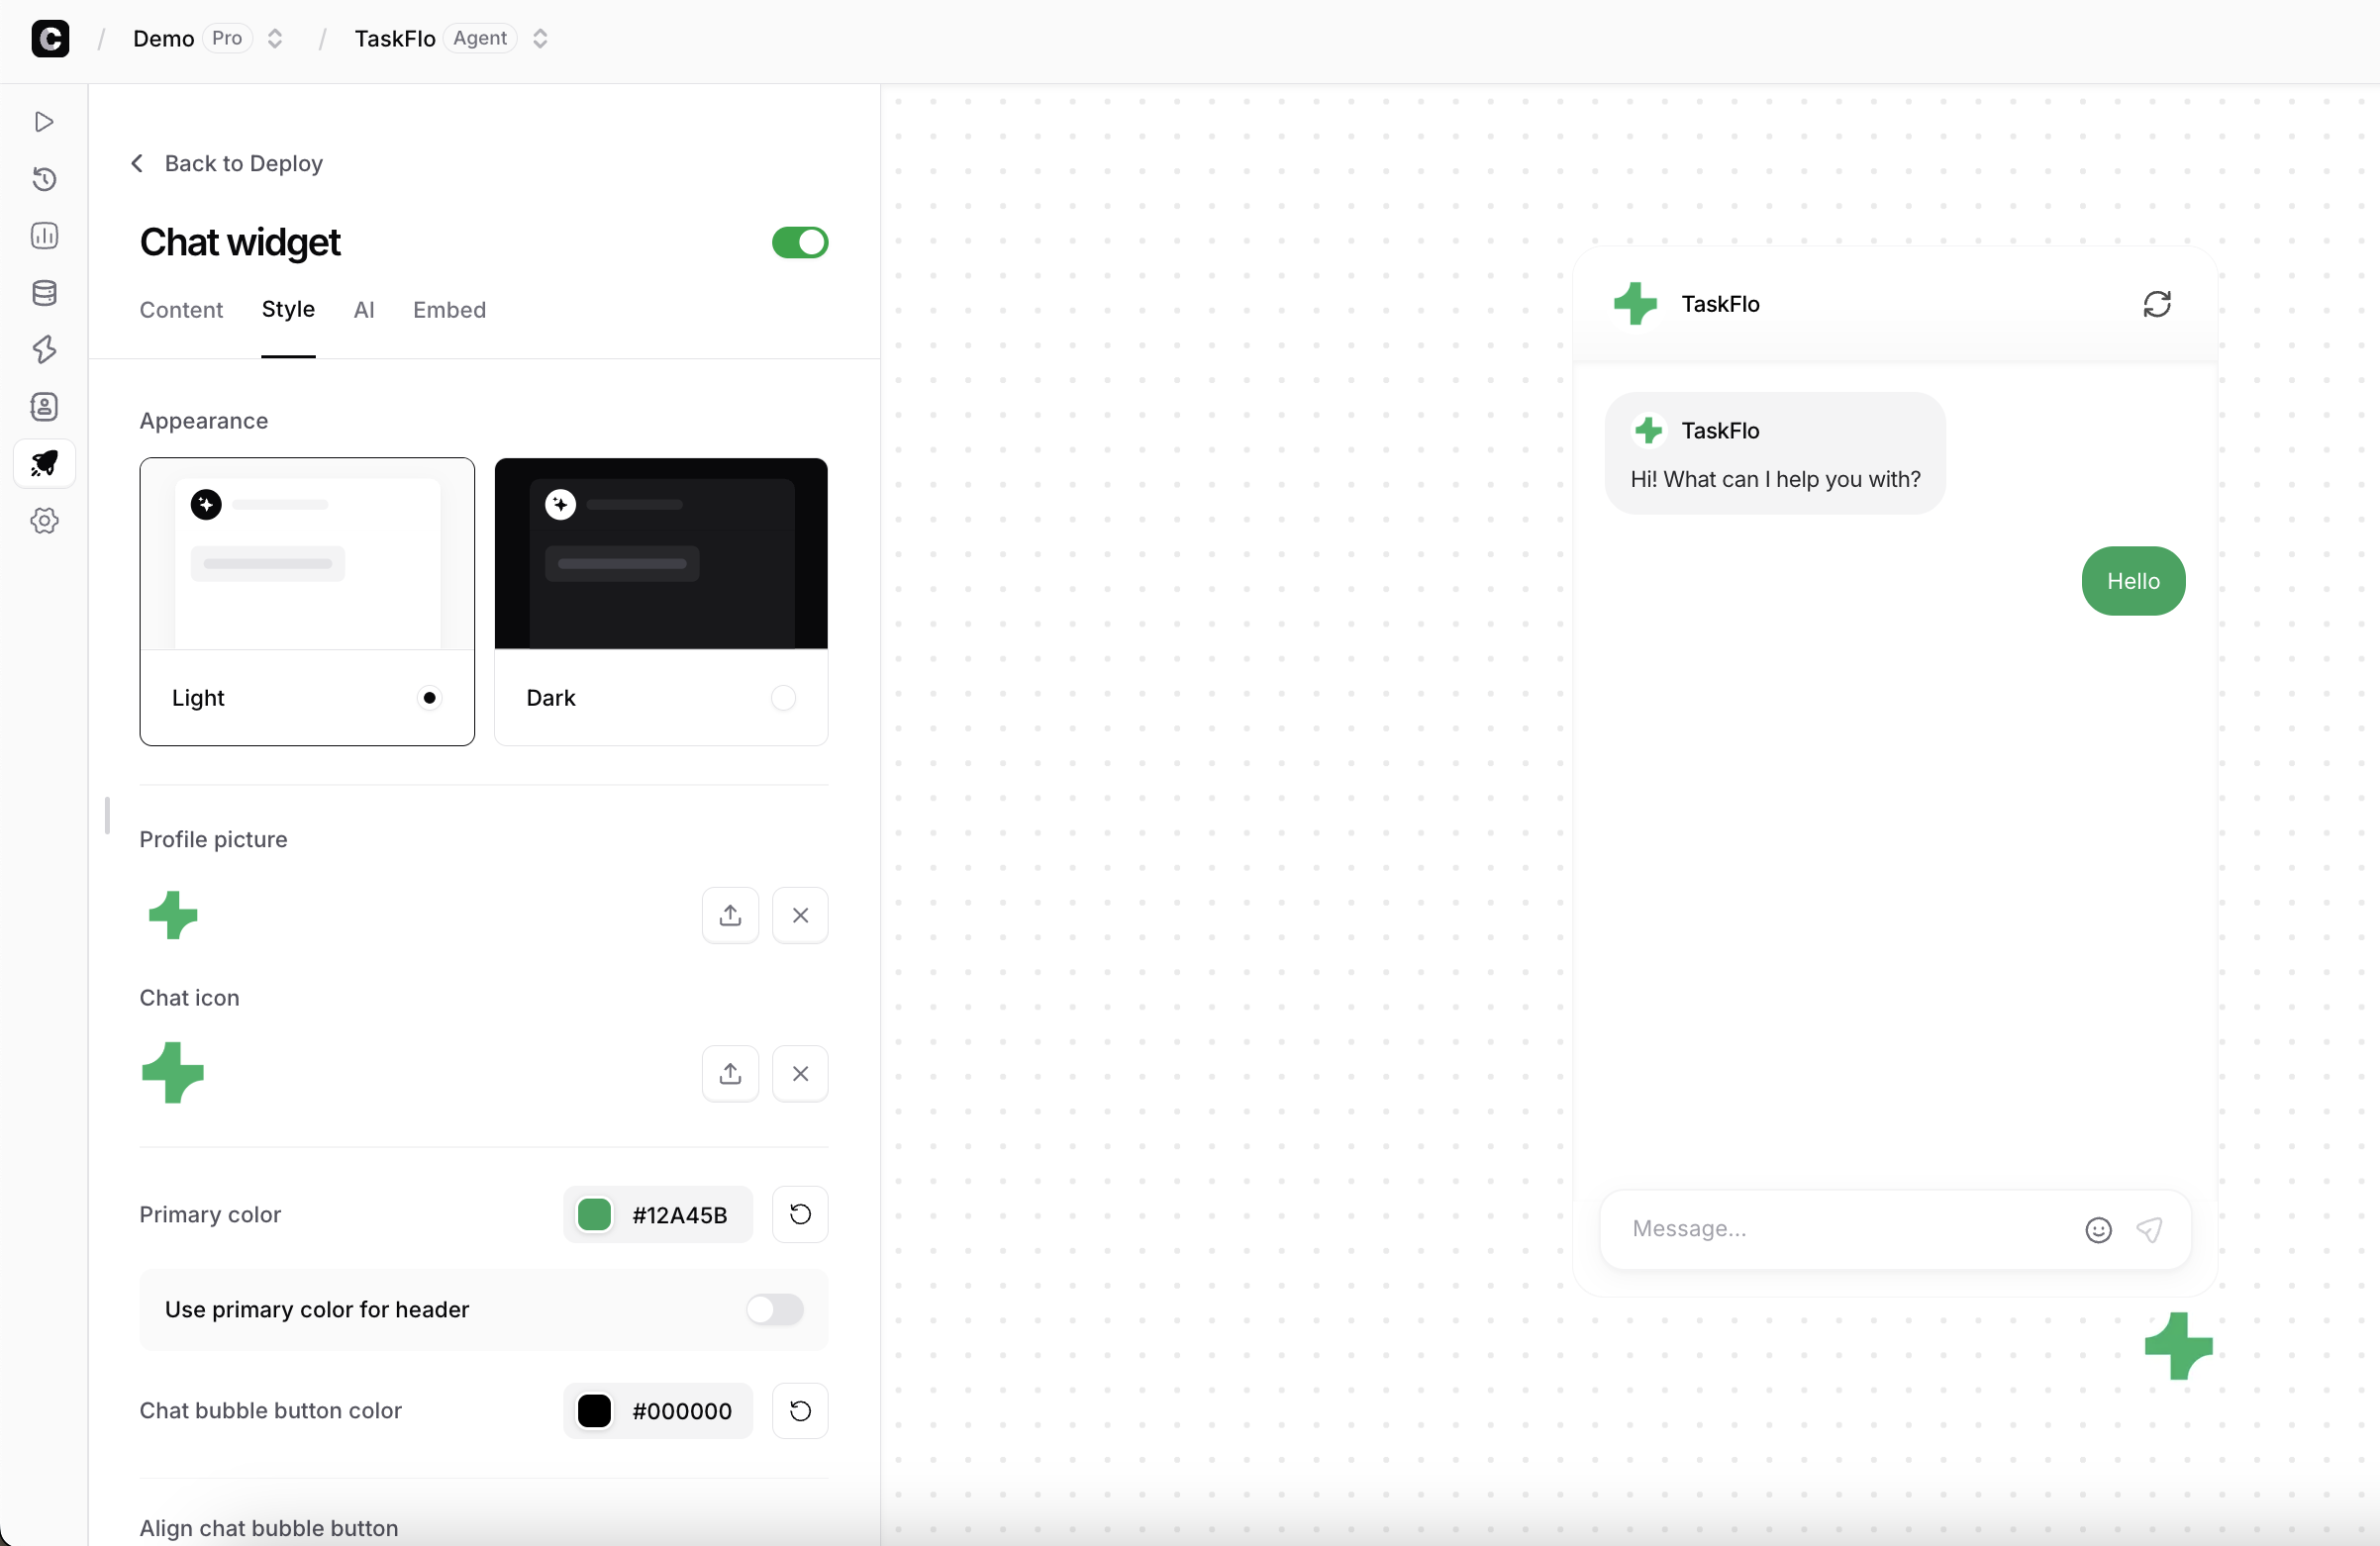2380x1546 pixels.
Task: Open the analytics dashboard icon
Action: [44, 236]
